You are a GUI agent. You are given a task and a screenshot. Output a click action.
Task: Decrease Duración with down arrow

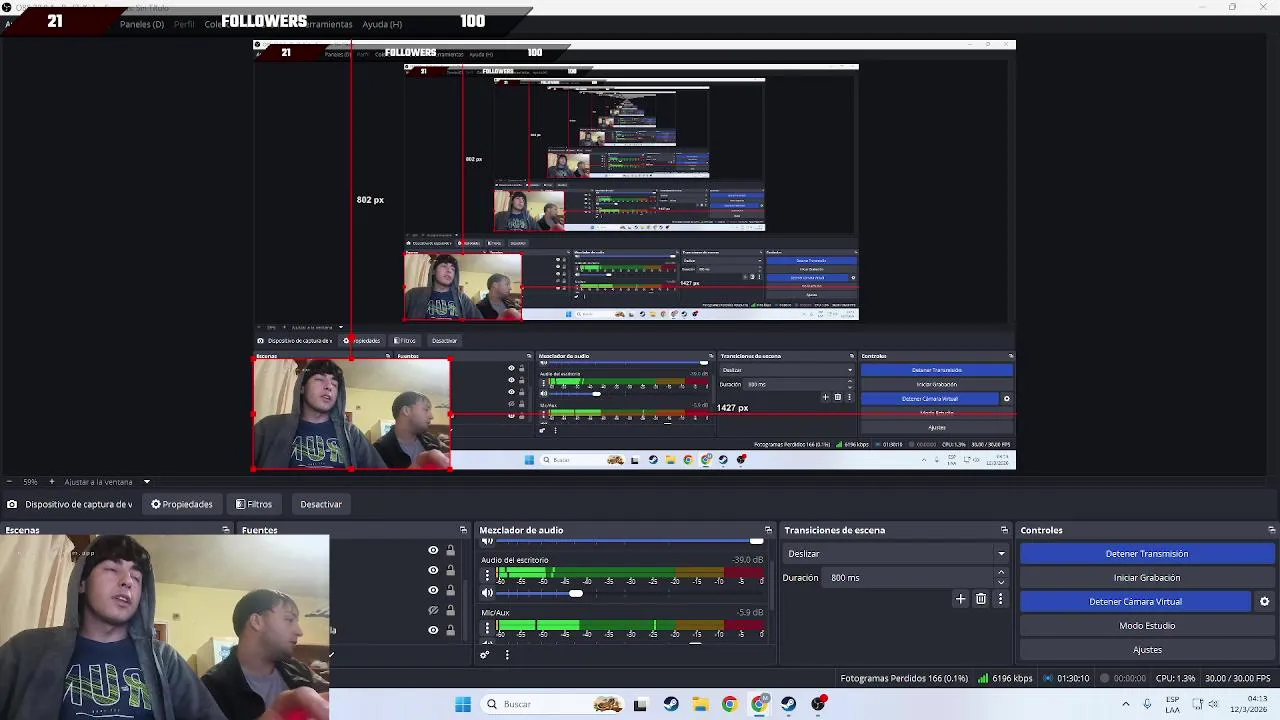[1001, 582]
